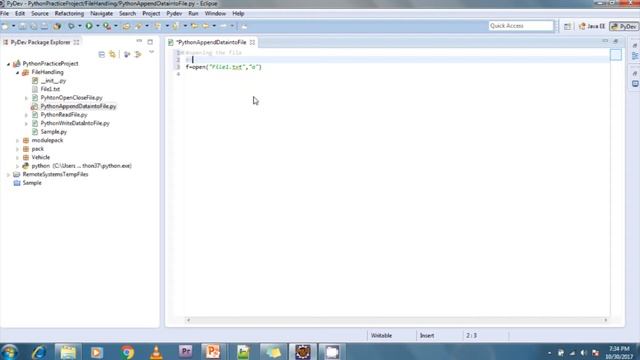Select File1.txt in Package Explorer
The height and width of the screenshot is (360, 640).
click(50, 89)
